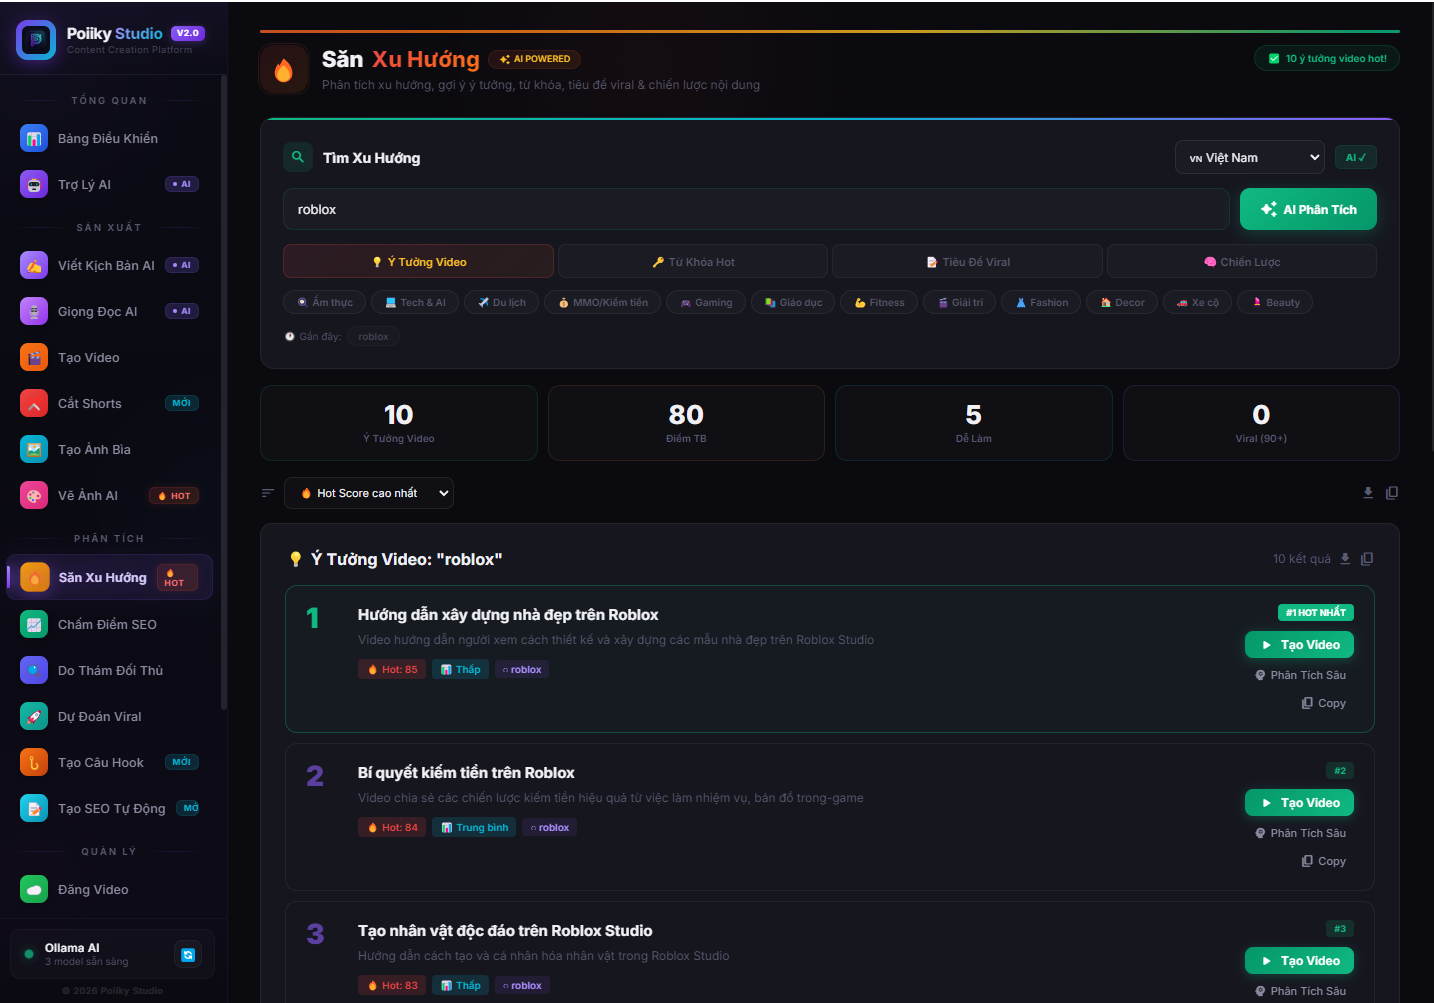This screenshot has height=1003, width=1434.
Task: Click Tạo Video for idea #2
Action: click(1299, 803)
